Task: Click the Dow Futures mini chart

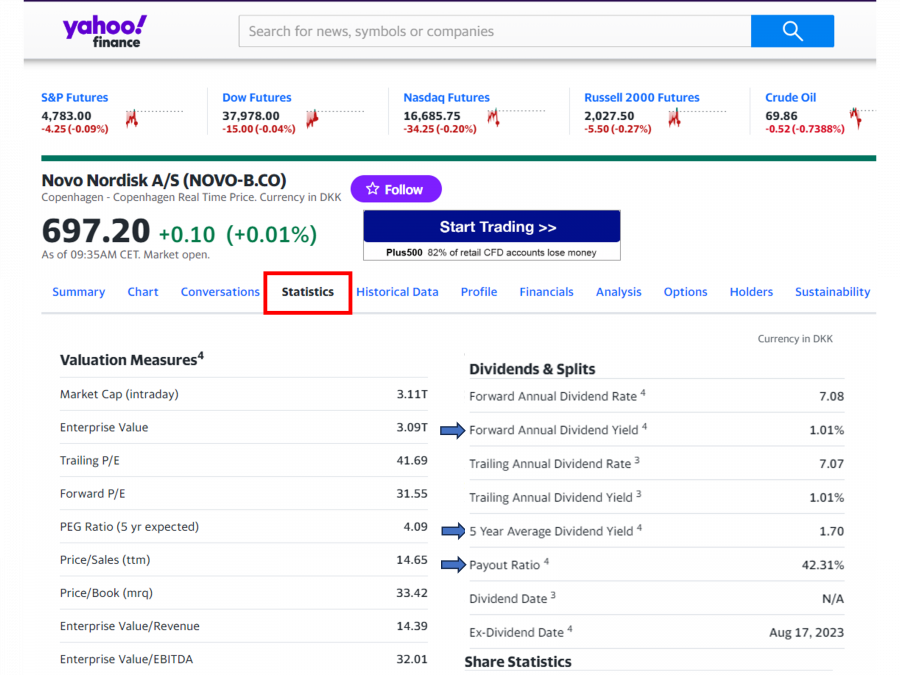Action: pyautogui.click(x=335, y=118)
